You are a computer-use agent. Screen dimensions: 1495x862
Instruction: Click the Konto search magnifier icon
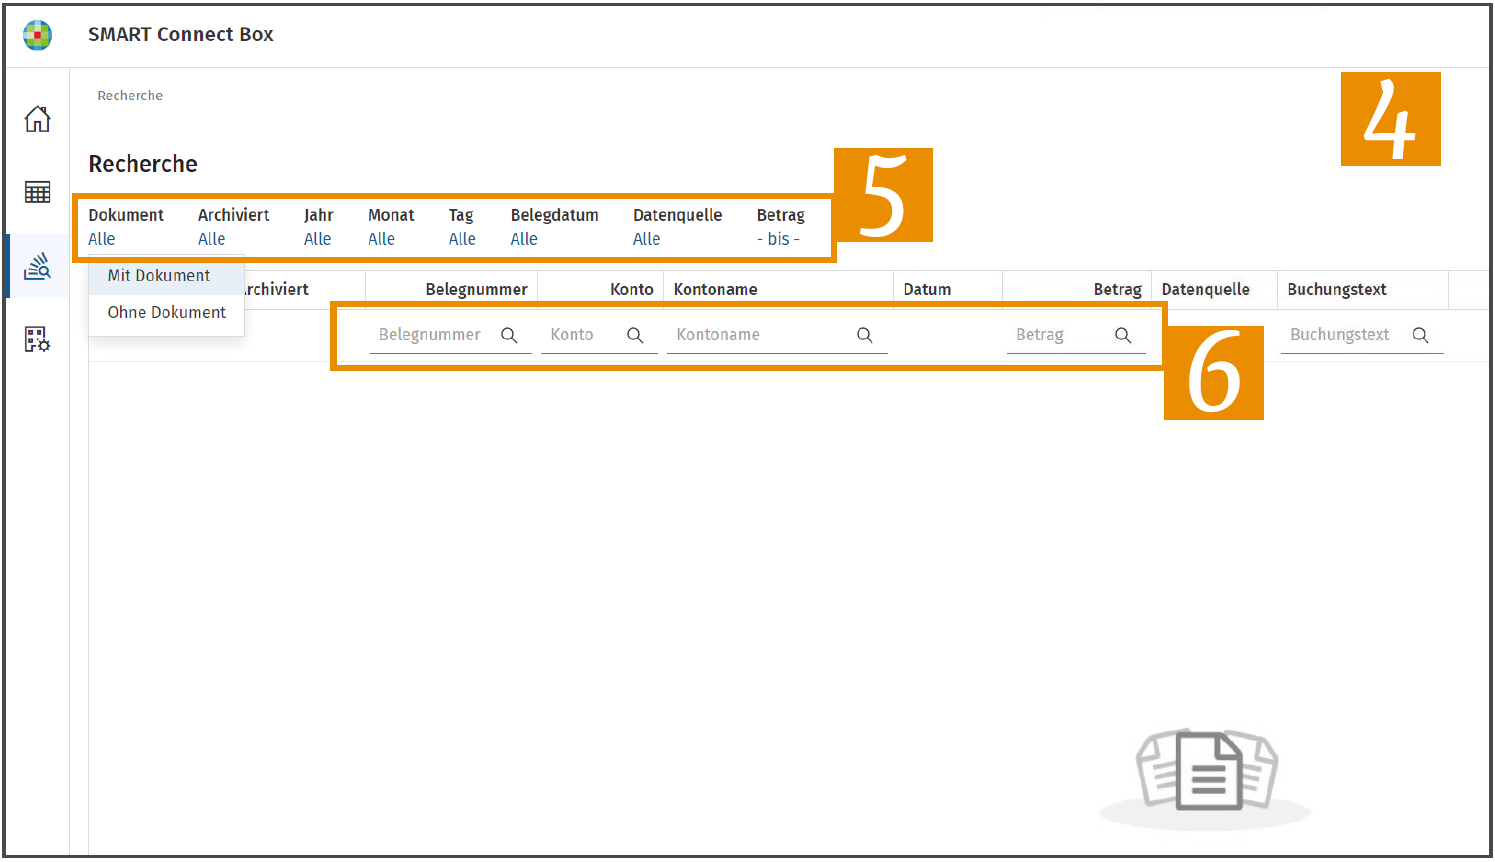pos(635,335)
